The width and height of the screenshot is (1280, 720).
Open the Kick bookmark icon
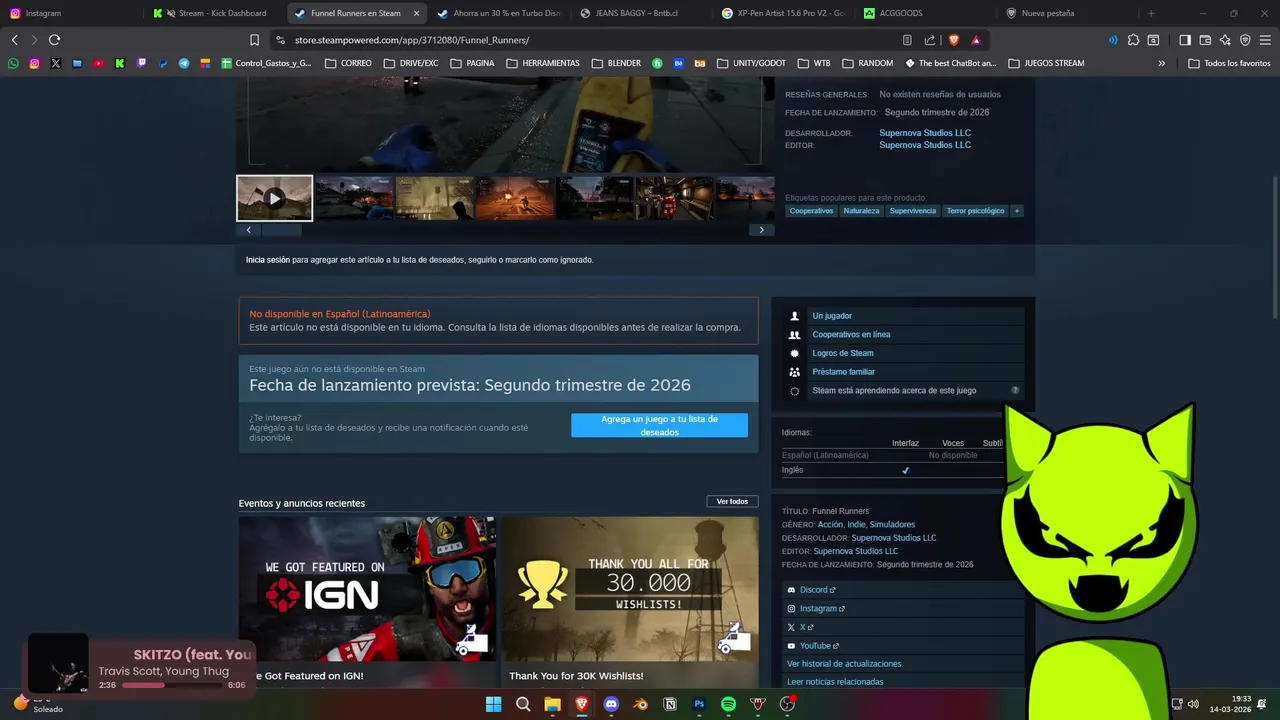[120, 63]
